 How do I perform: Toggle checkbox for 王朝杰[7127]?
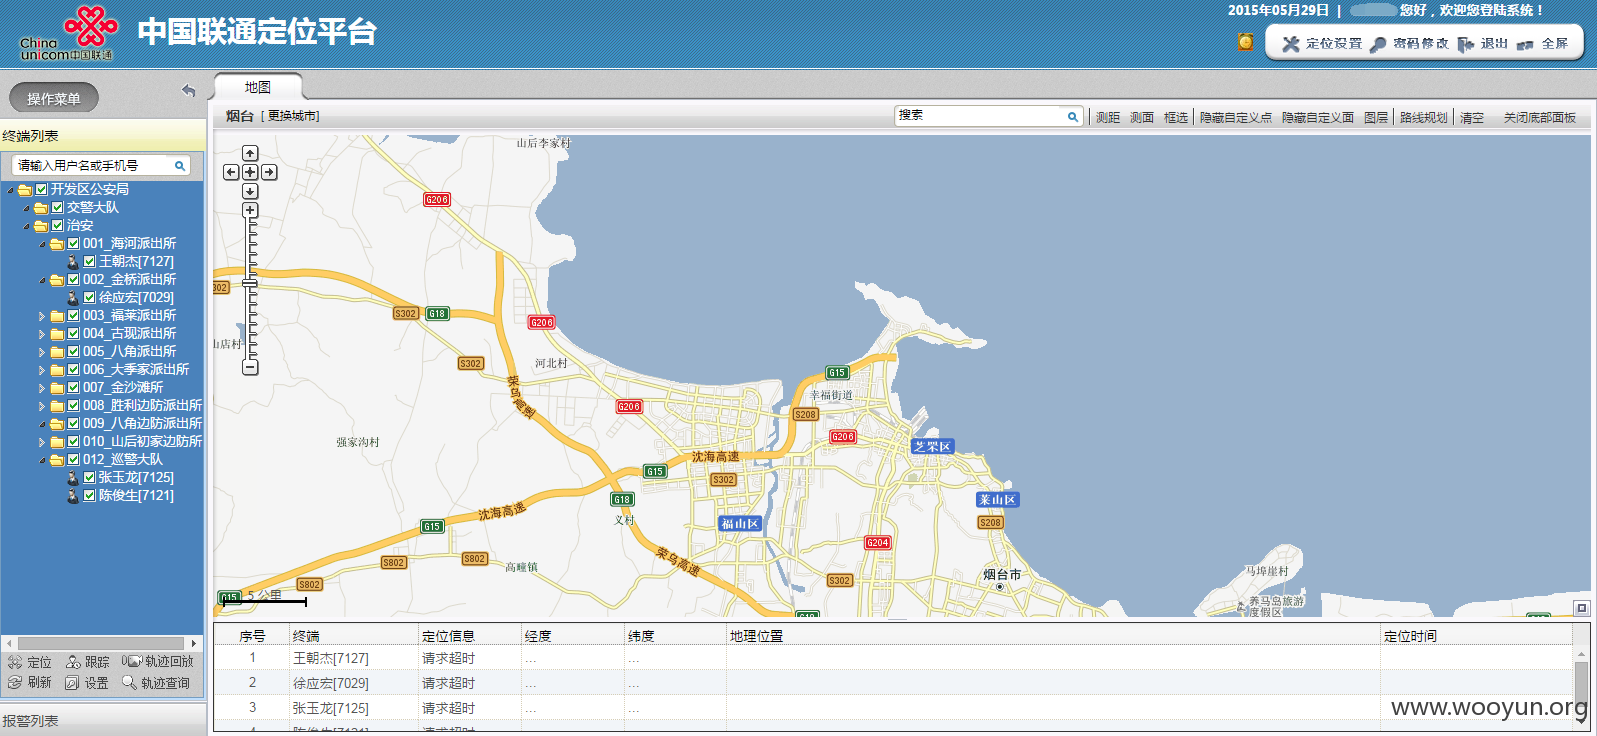click(89, 261)
